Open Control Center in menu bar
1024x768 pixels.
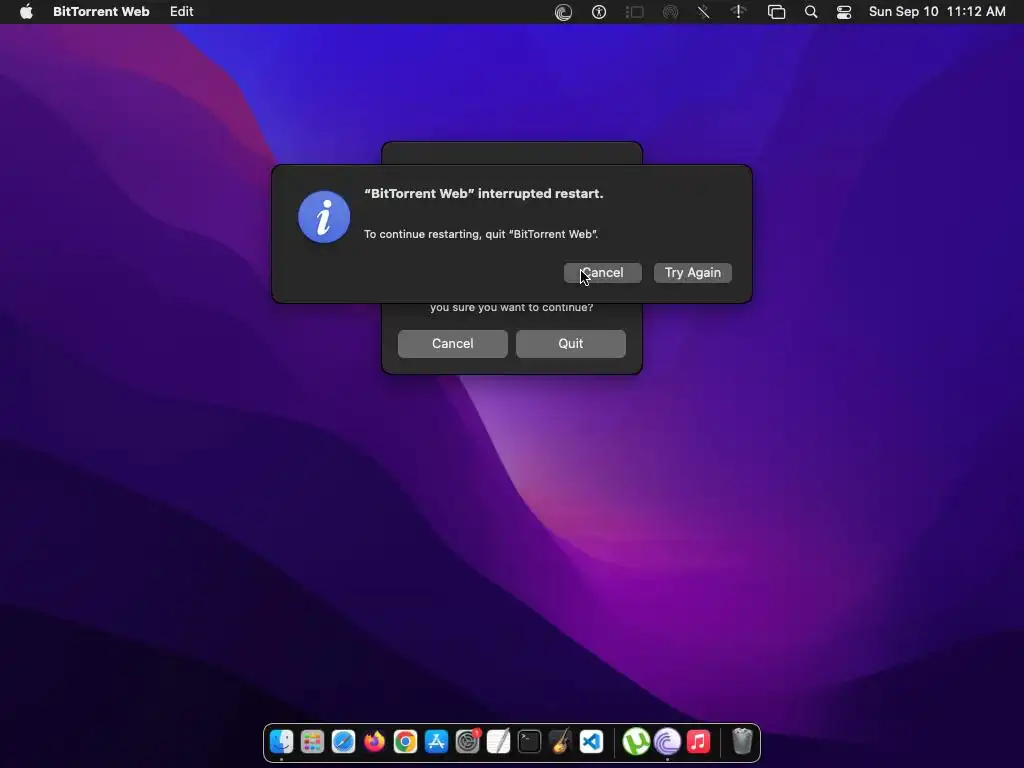[844, 12]
